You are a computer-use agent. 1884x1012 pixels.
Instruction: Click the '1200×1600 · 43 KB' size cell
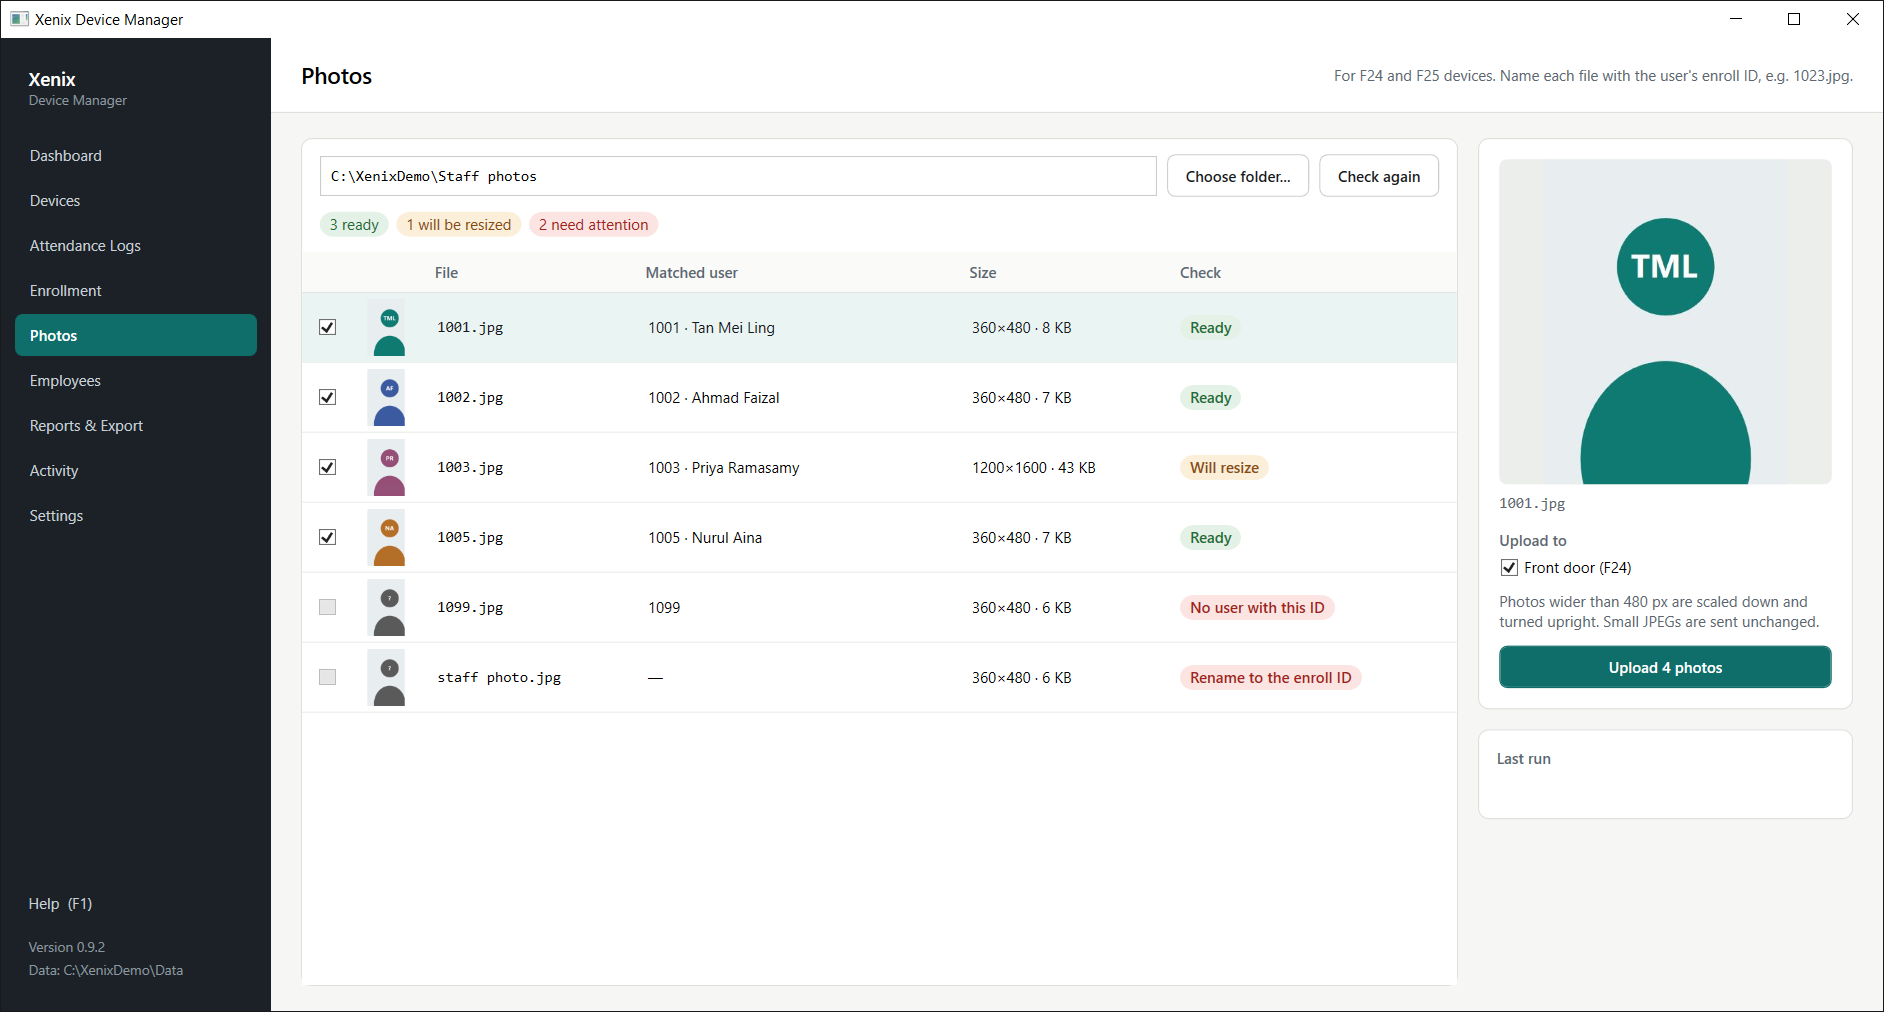(1034, 468)
